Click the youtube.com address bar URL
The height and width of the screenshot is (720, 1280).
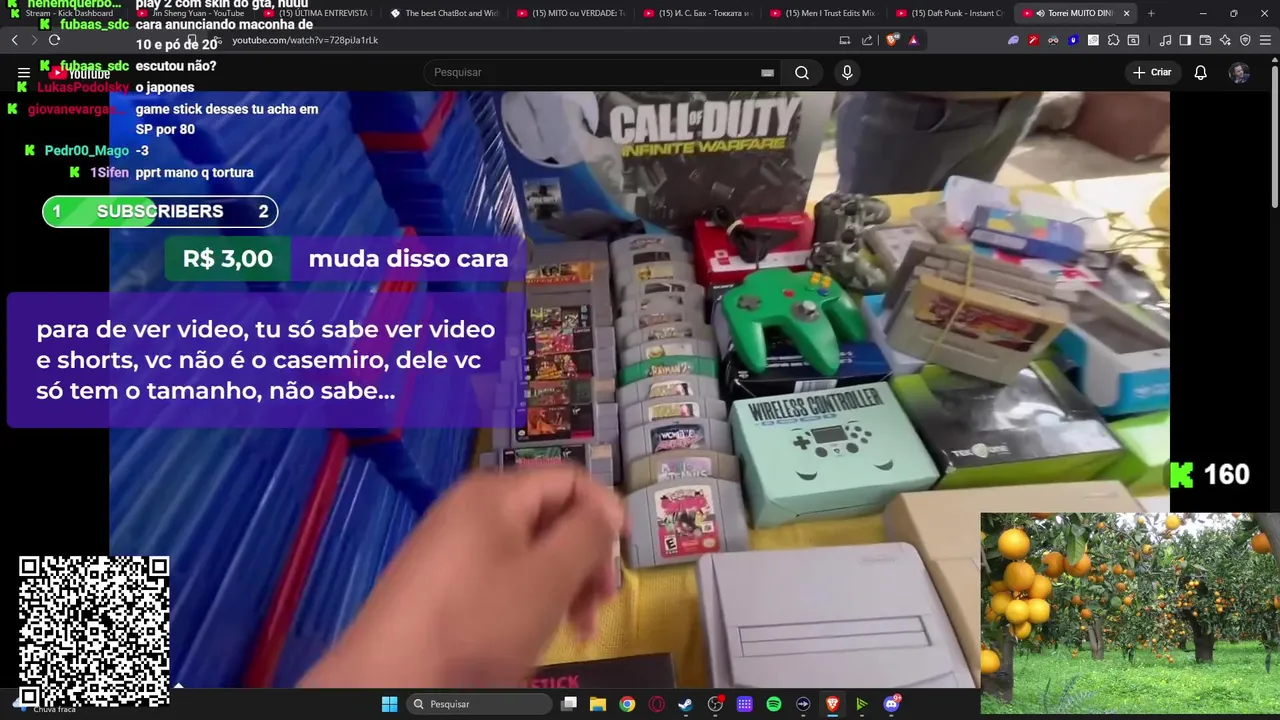click(x=305, y=40)
